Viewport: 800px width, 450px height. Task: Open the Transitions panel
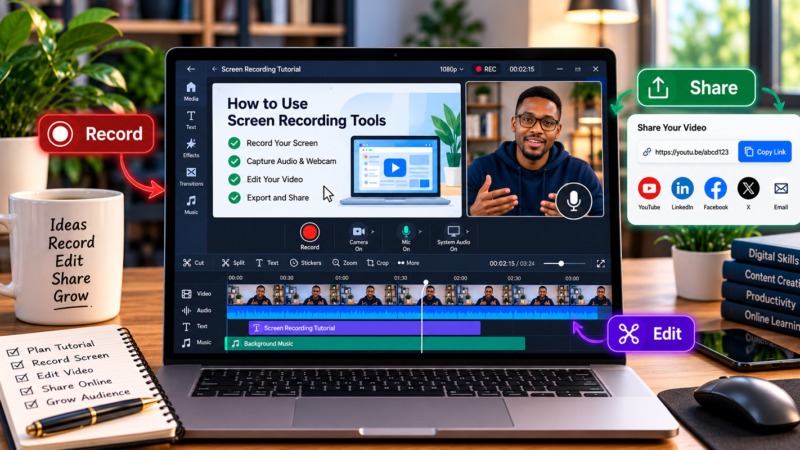191,177
